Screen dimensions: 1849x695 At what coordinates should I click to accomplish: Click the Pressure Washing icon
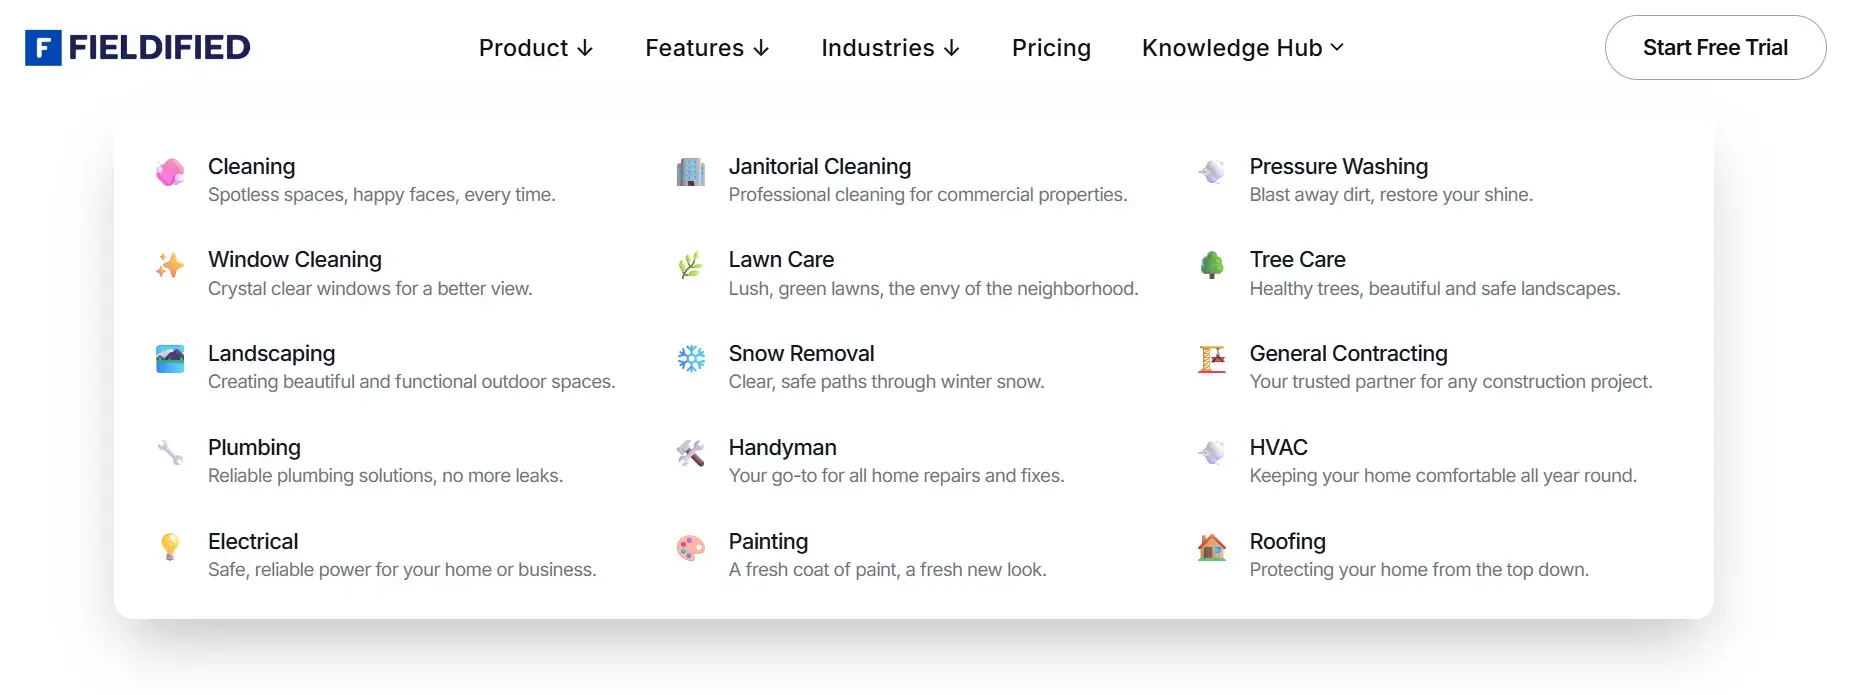point(1211,172)
